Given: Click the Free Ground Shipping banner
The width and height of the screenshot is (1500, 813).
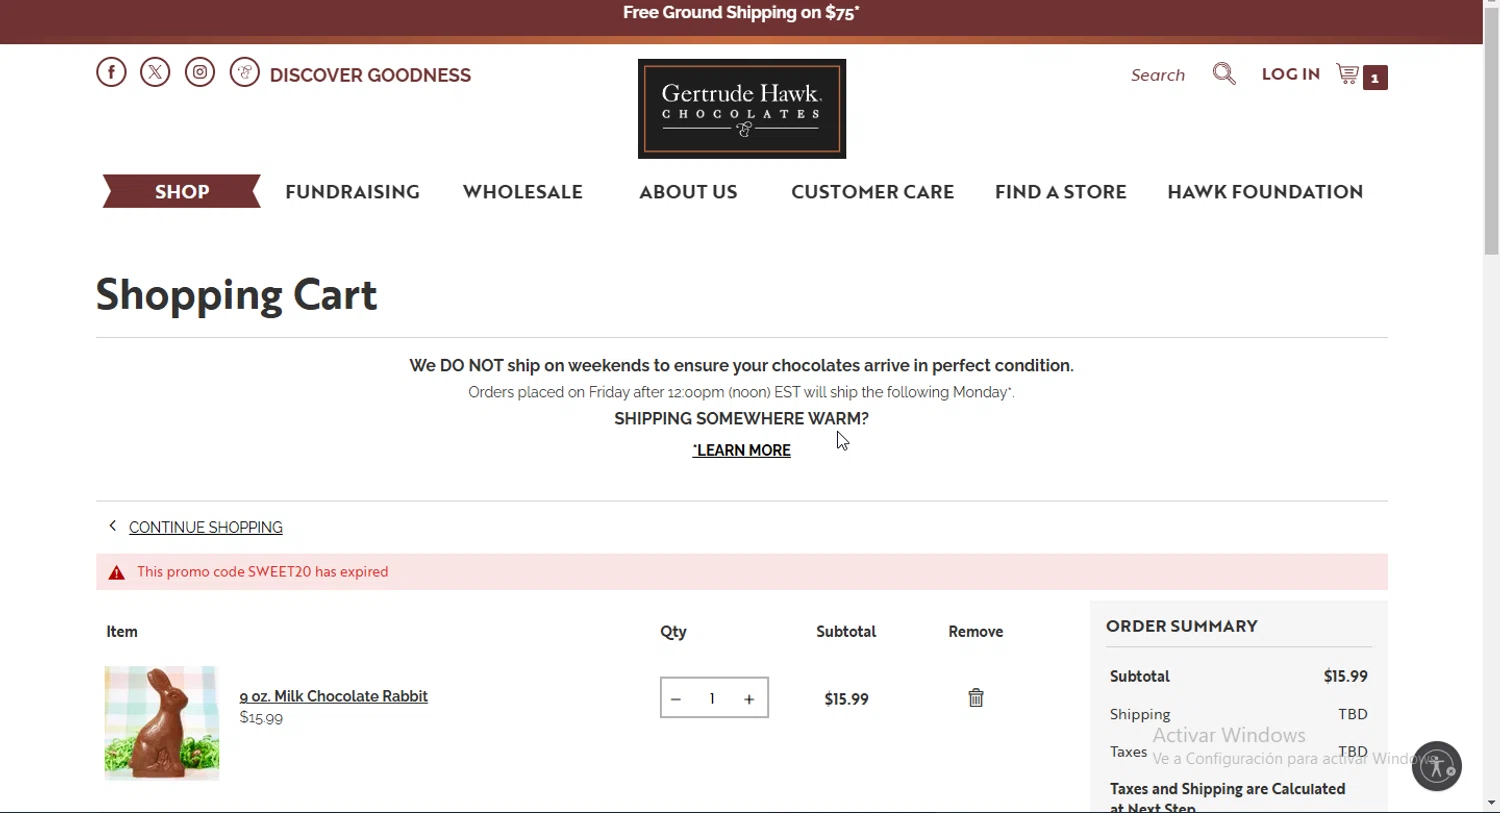Looking at the screenshot, I should (x=741, y=13).
